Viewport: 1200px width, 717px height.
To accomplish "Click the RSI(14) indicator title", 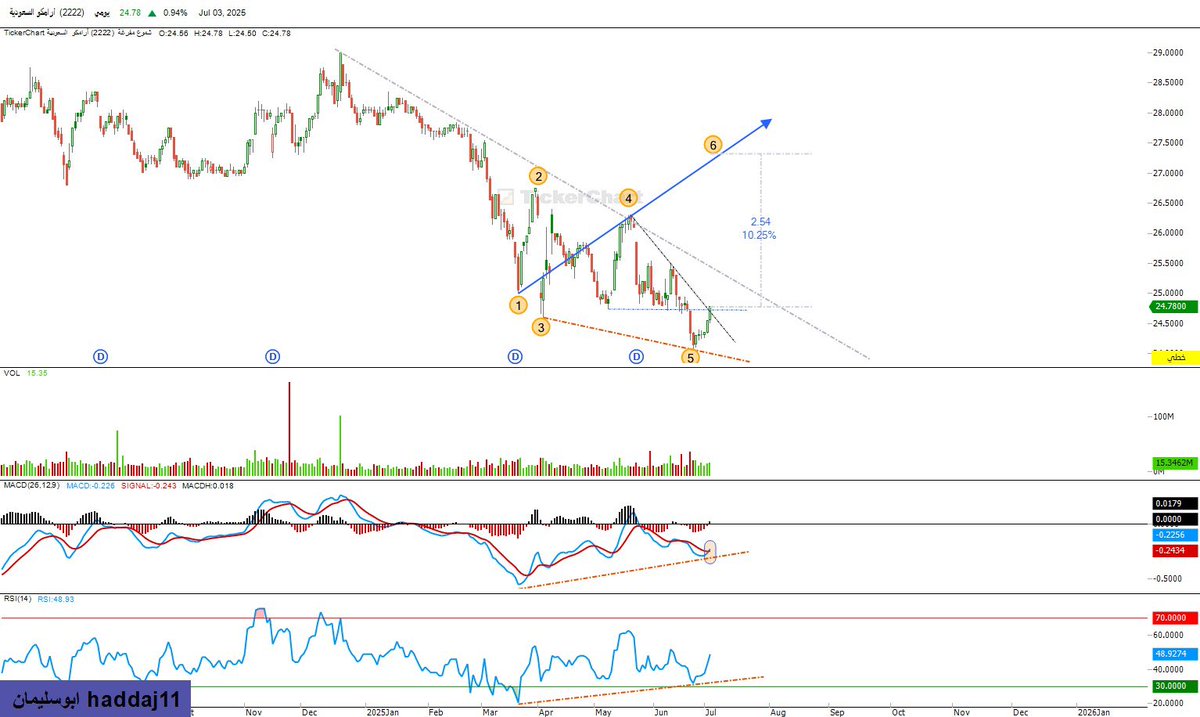I will coord(16,599).
